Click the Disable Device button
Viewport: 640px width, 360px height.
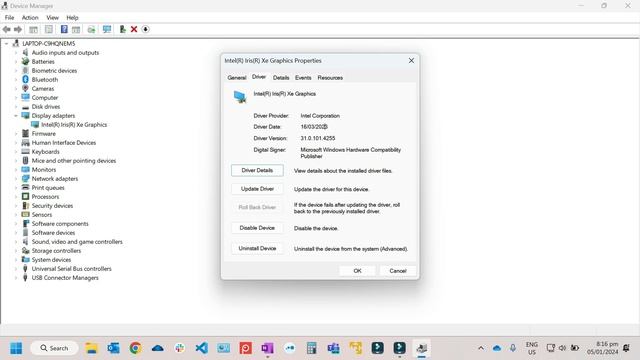click(x=257, y=228)
